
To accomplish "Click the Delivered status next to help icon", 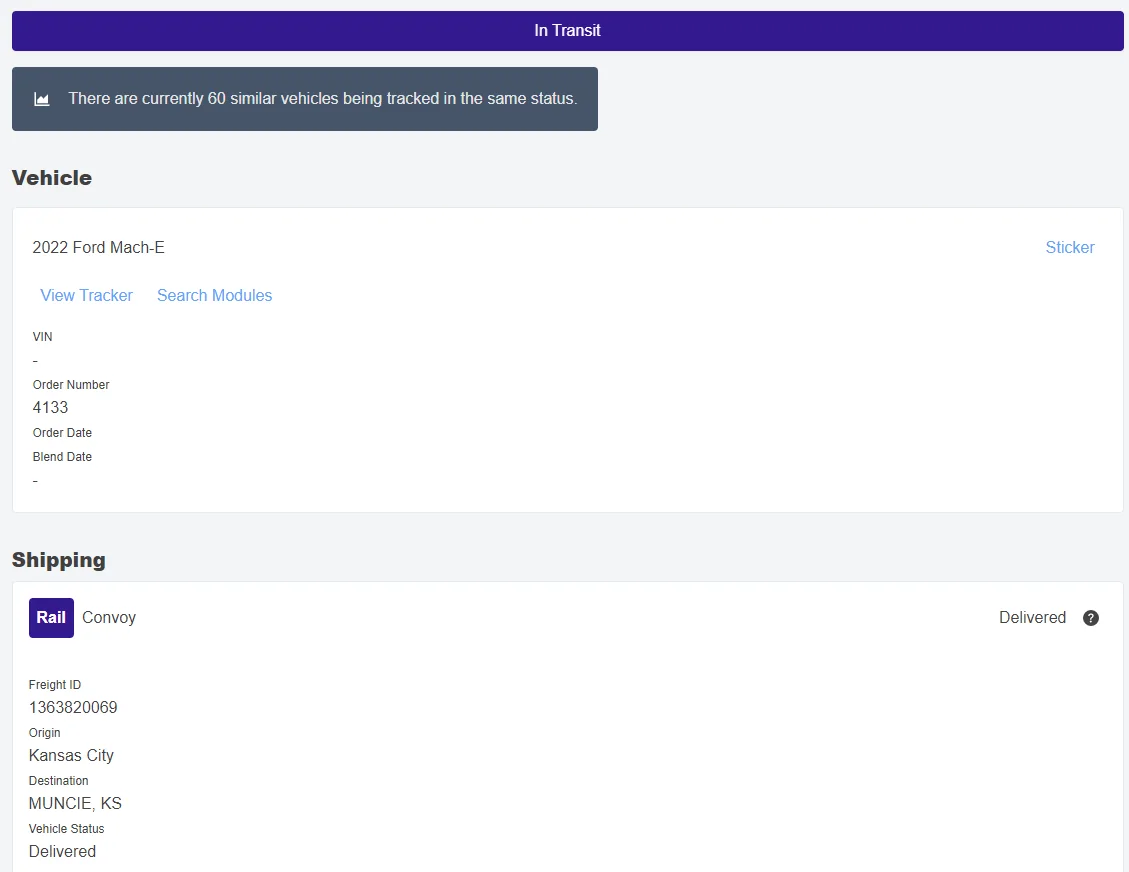I will [1032, 617].
